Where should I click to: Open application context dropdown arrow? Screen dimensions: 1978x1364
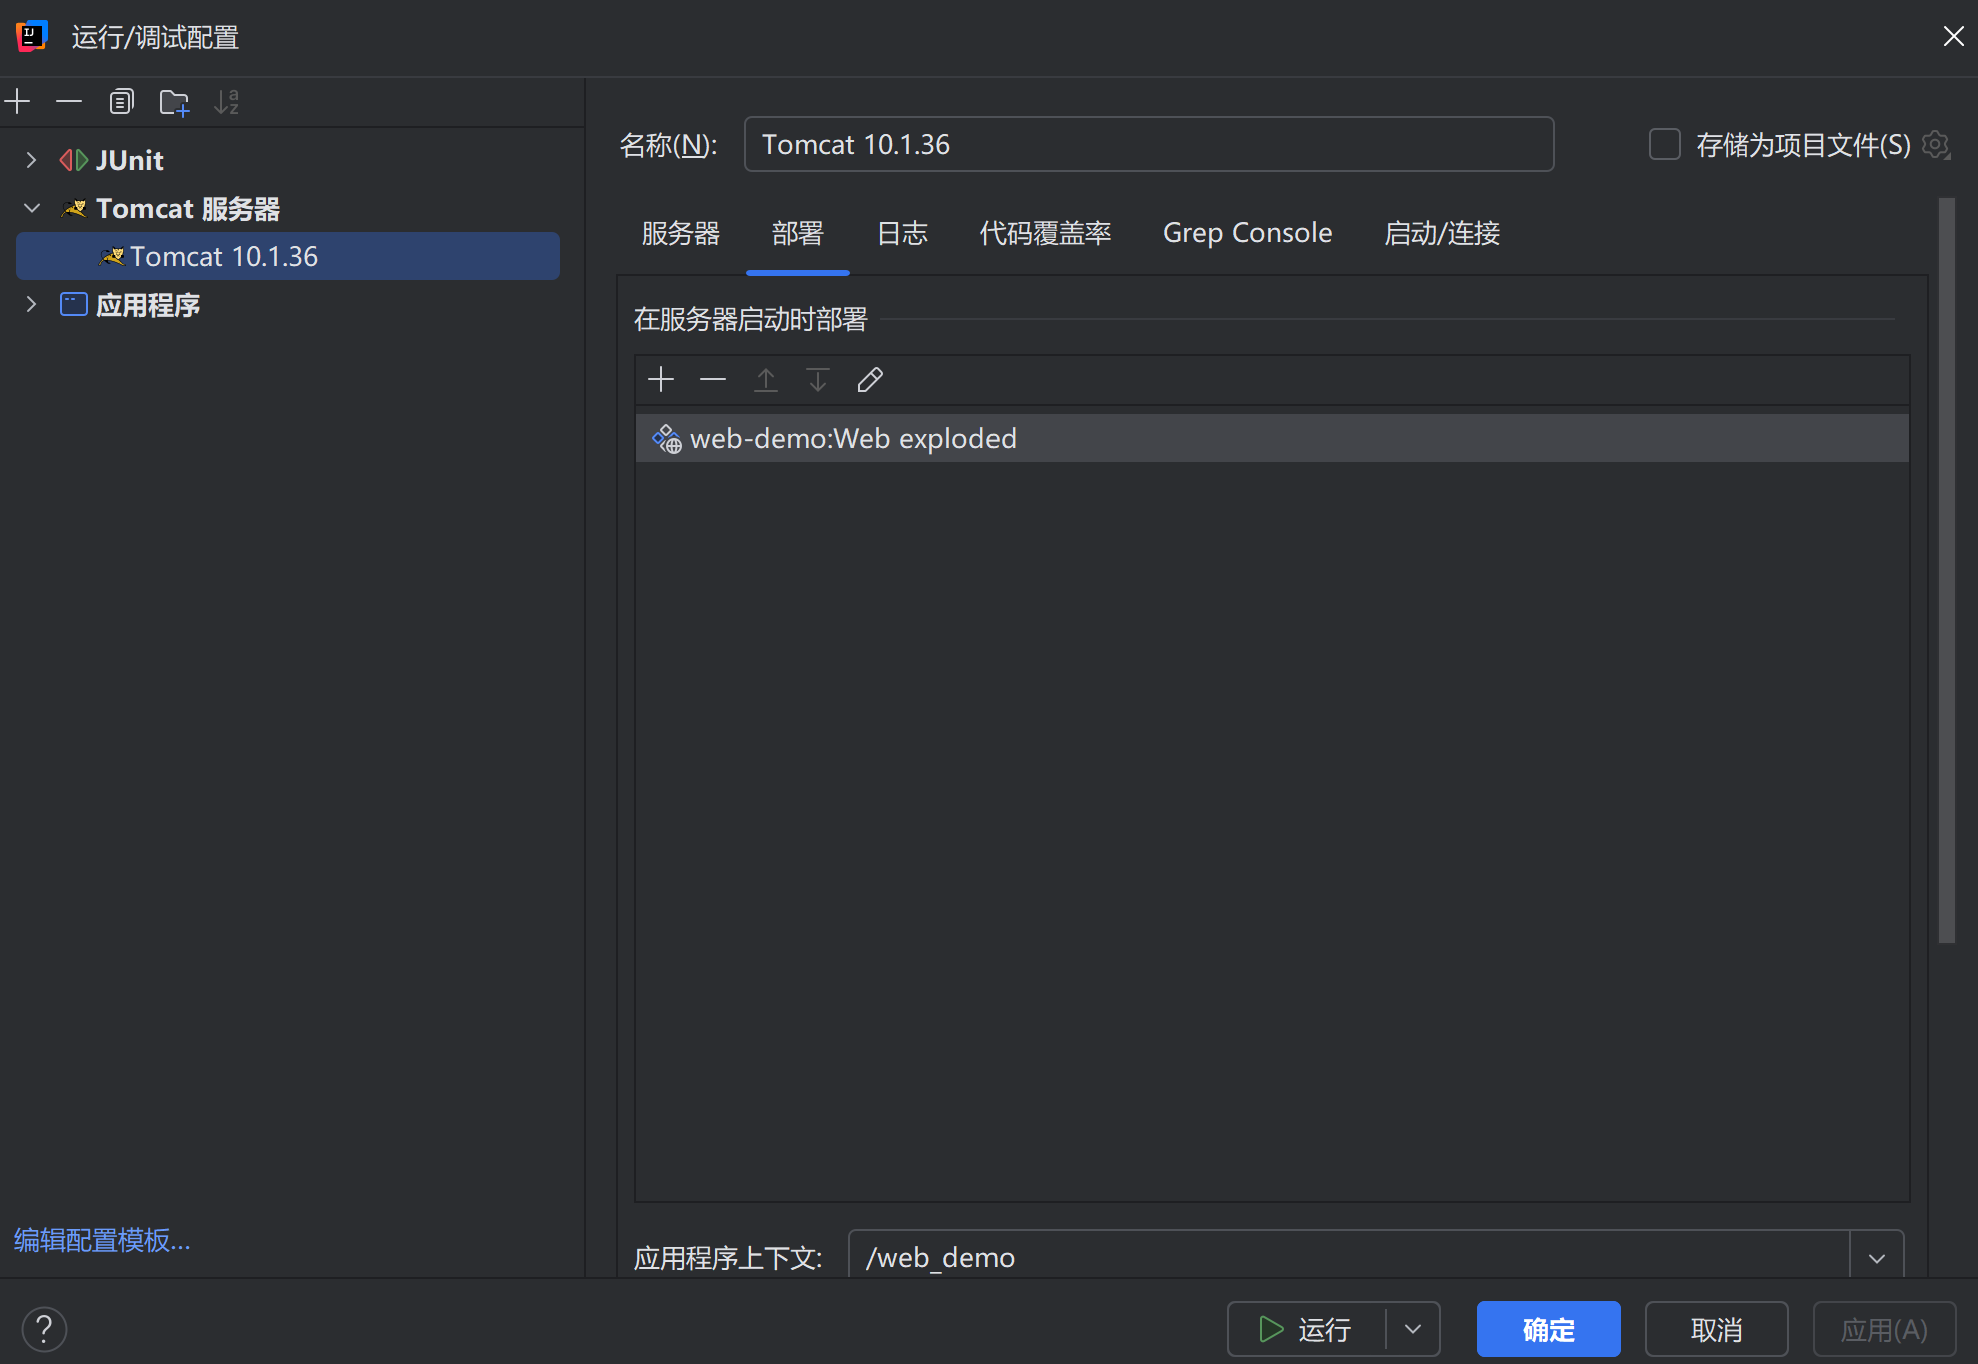point(1877,1257)
